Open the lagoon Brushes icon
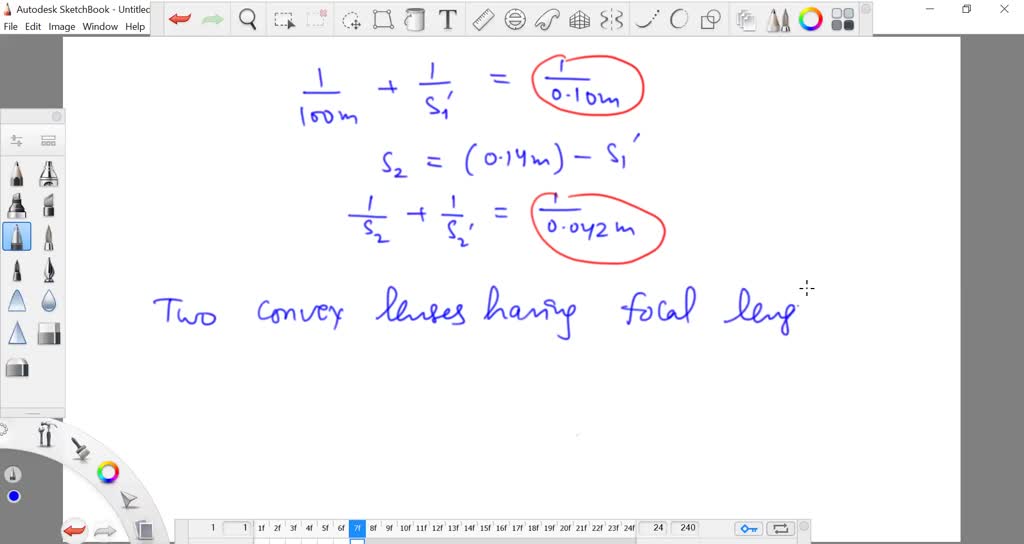This screenshot has height=544, width=1024. tap(81, 449)
